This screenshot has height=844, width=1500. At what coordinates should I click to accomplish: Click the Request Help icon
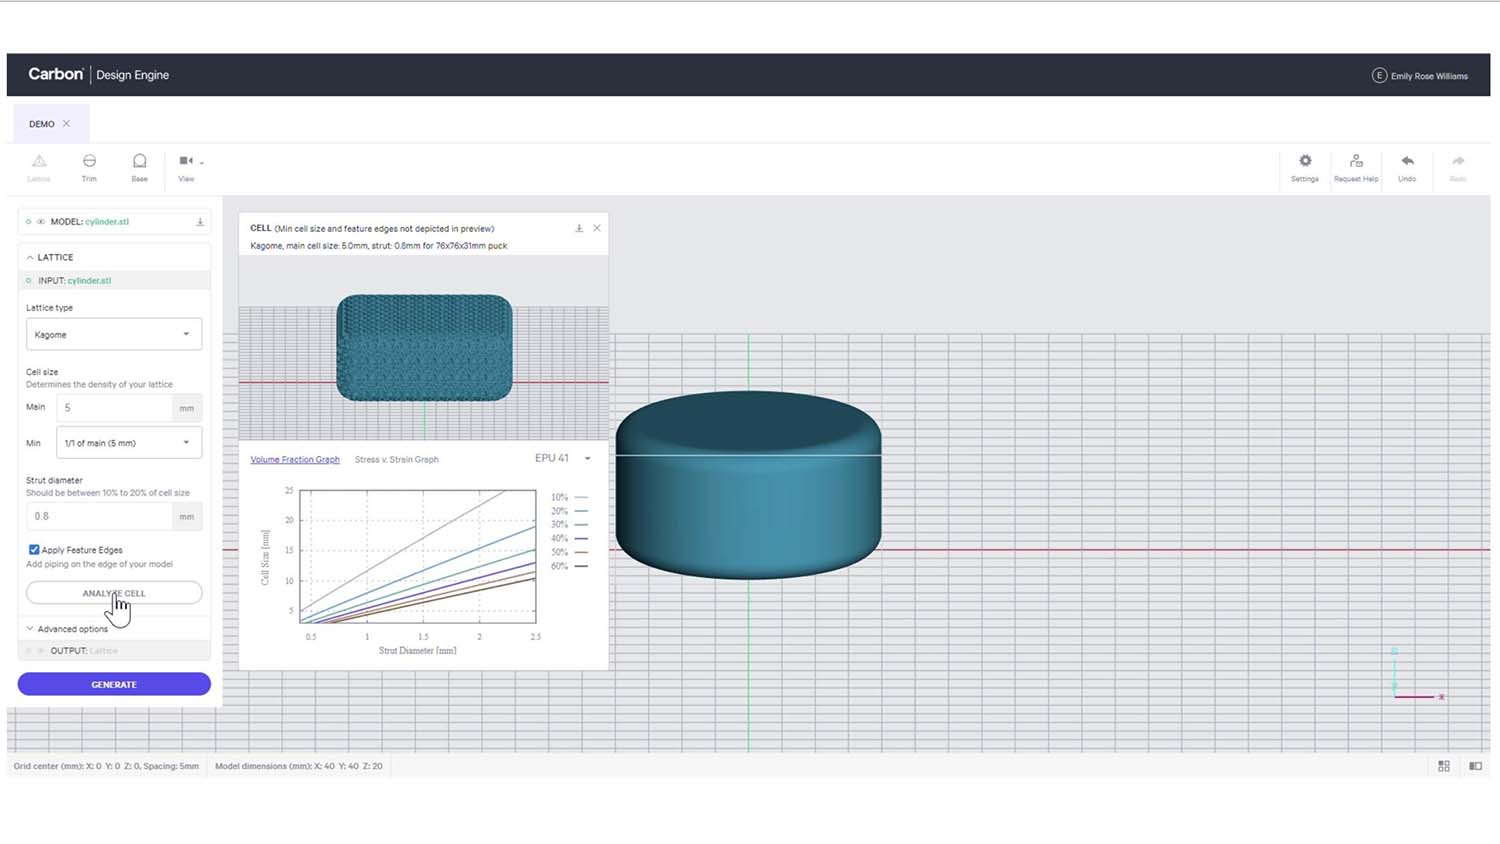coord(1355,166)
